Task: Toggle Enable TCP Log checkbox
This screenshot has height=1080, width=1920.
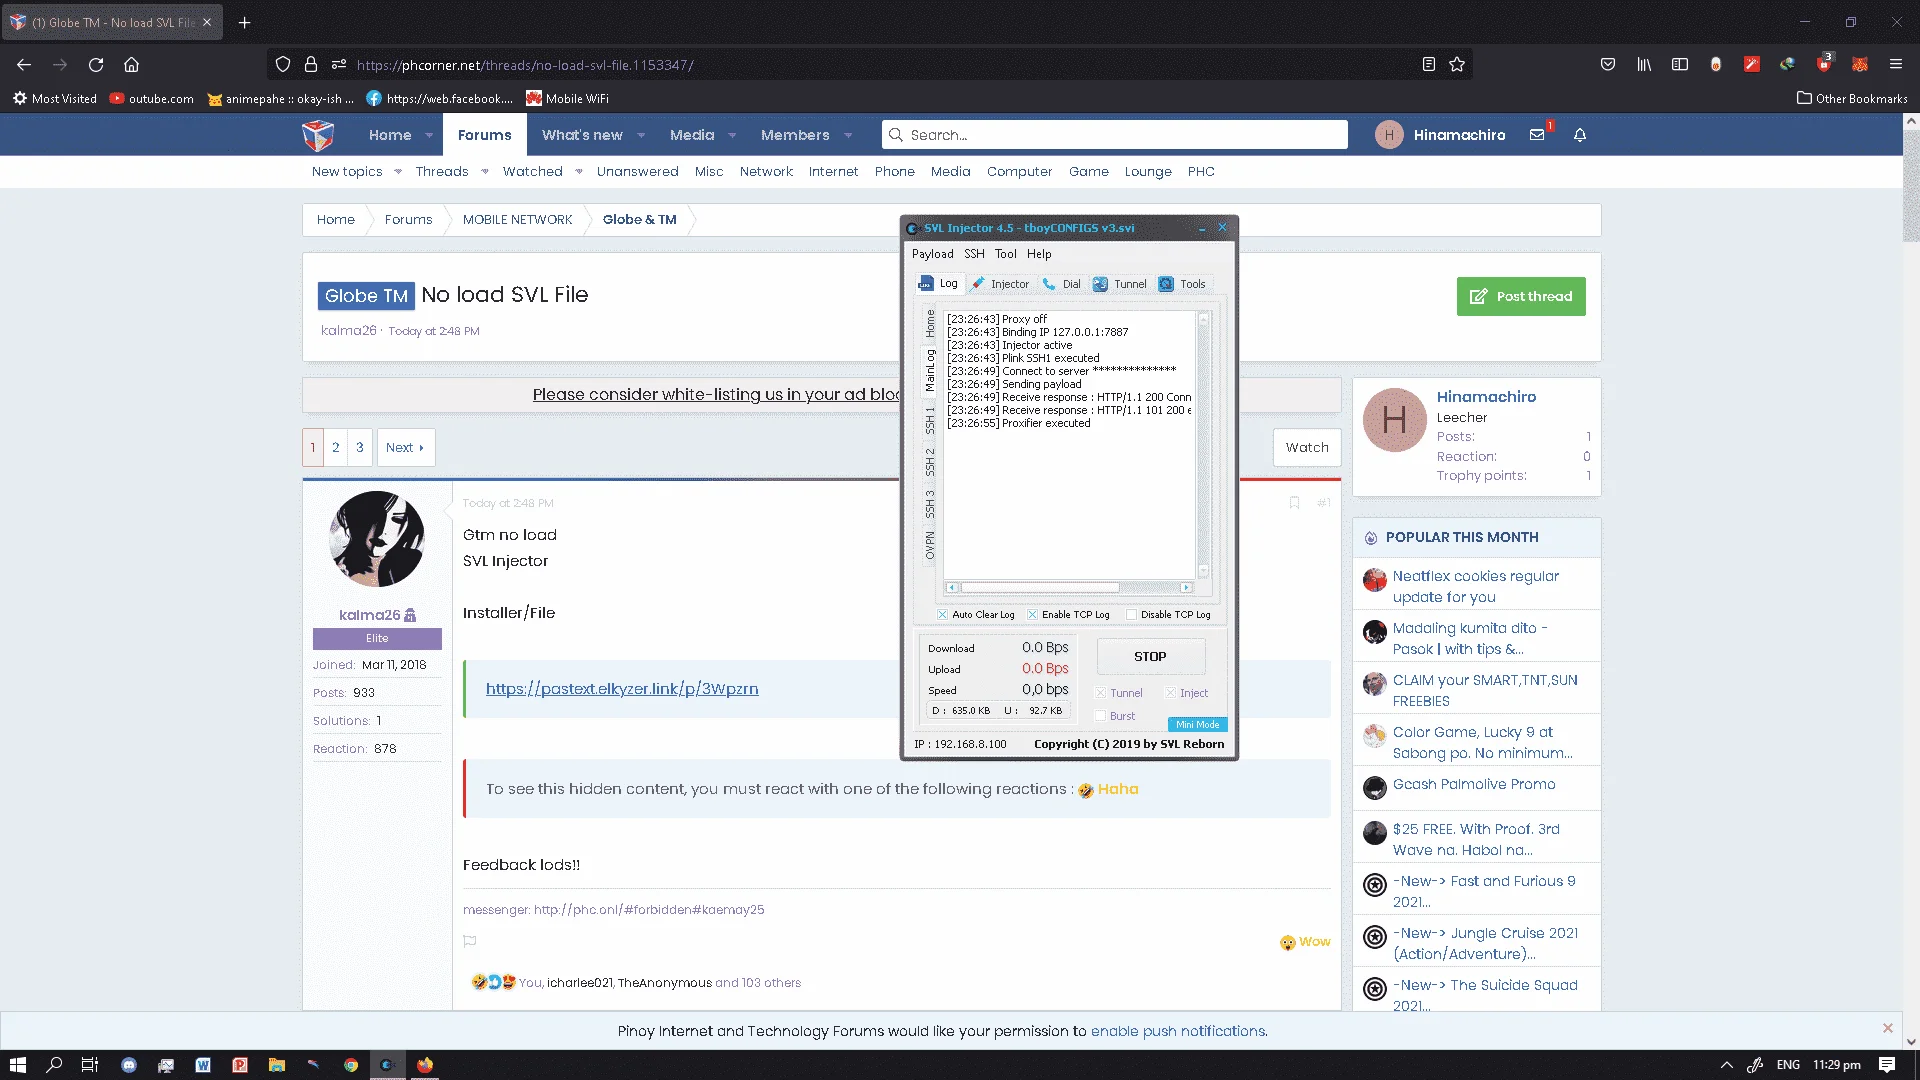Action: point(1032,615)
